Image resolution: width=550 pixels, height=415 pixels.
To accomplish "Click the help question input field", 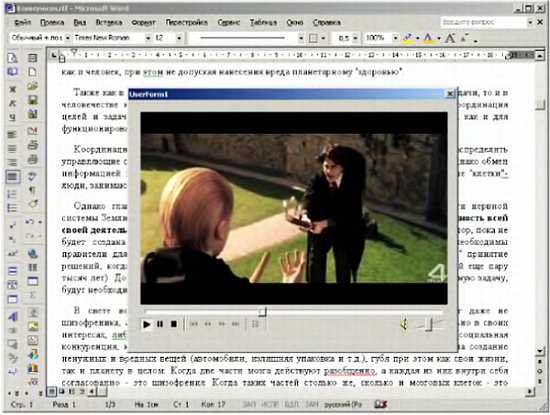I will coord(483,22).
